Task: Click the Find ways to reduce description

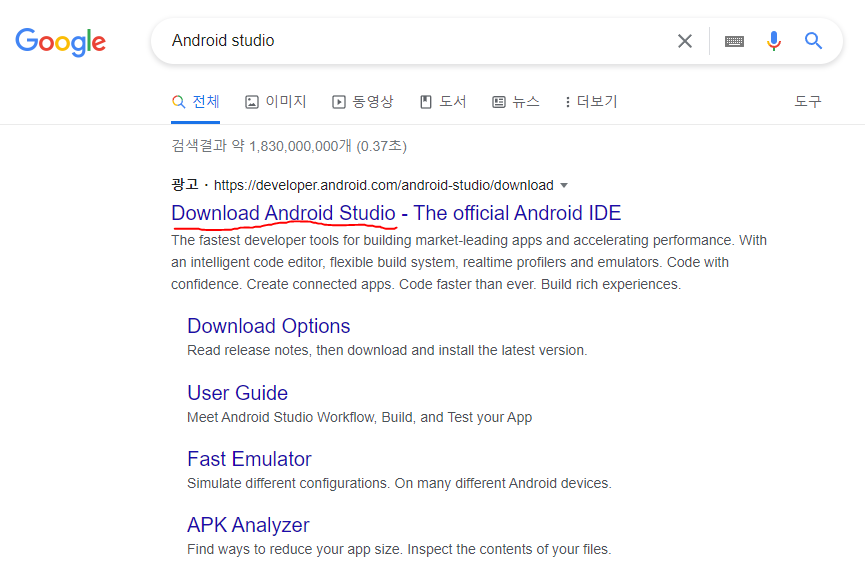Action: 399,550
